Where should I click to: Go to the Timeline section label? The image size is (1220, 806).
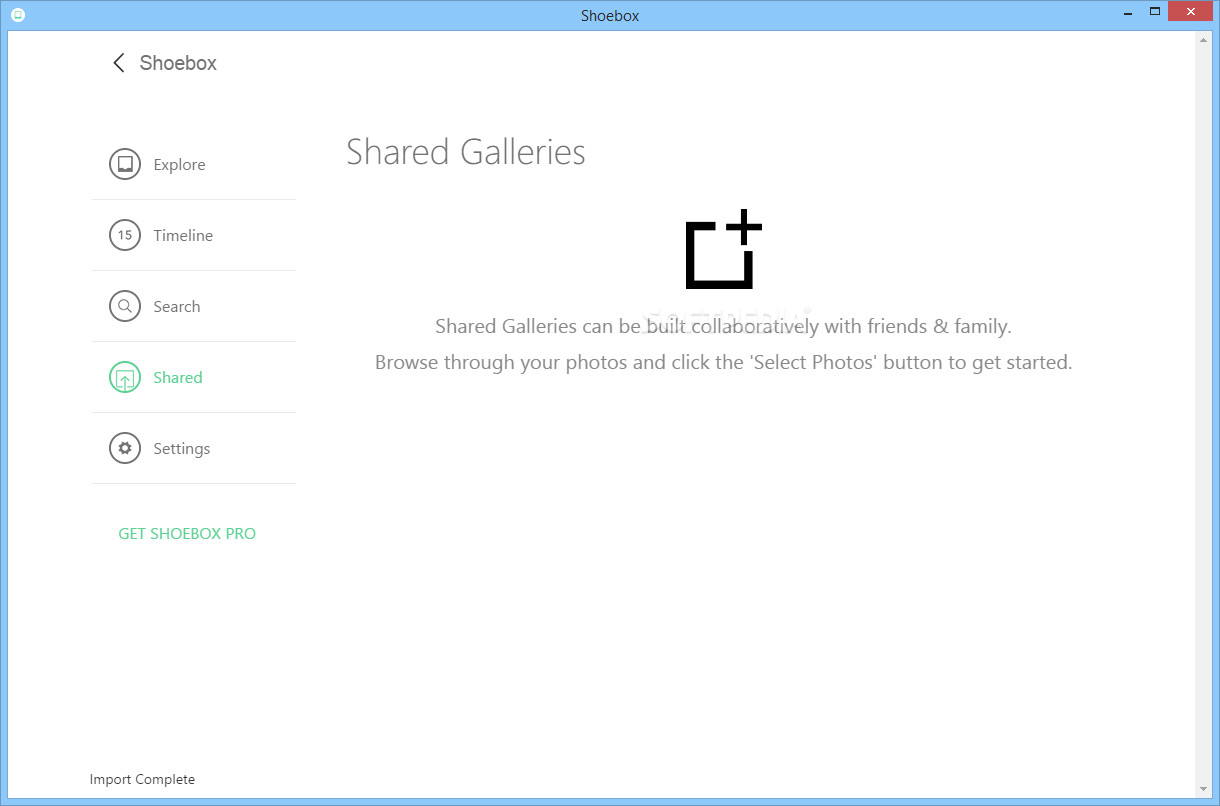(183, 236)
